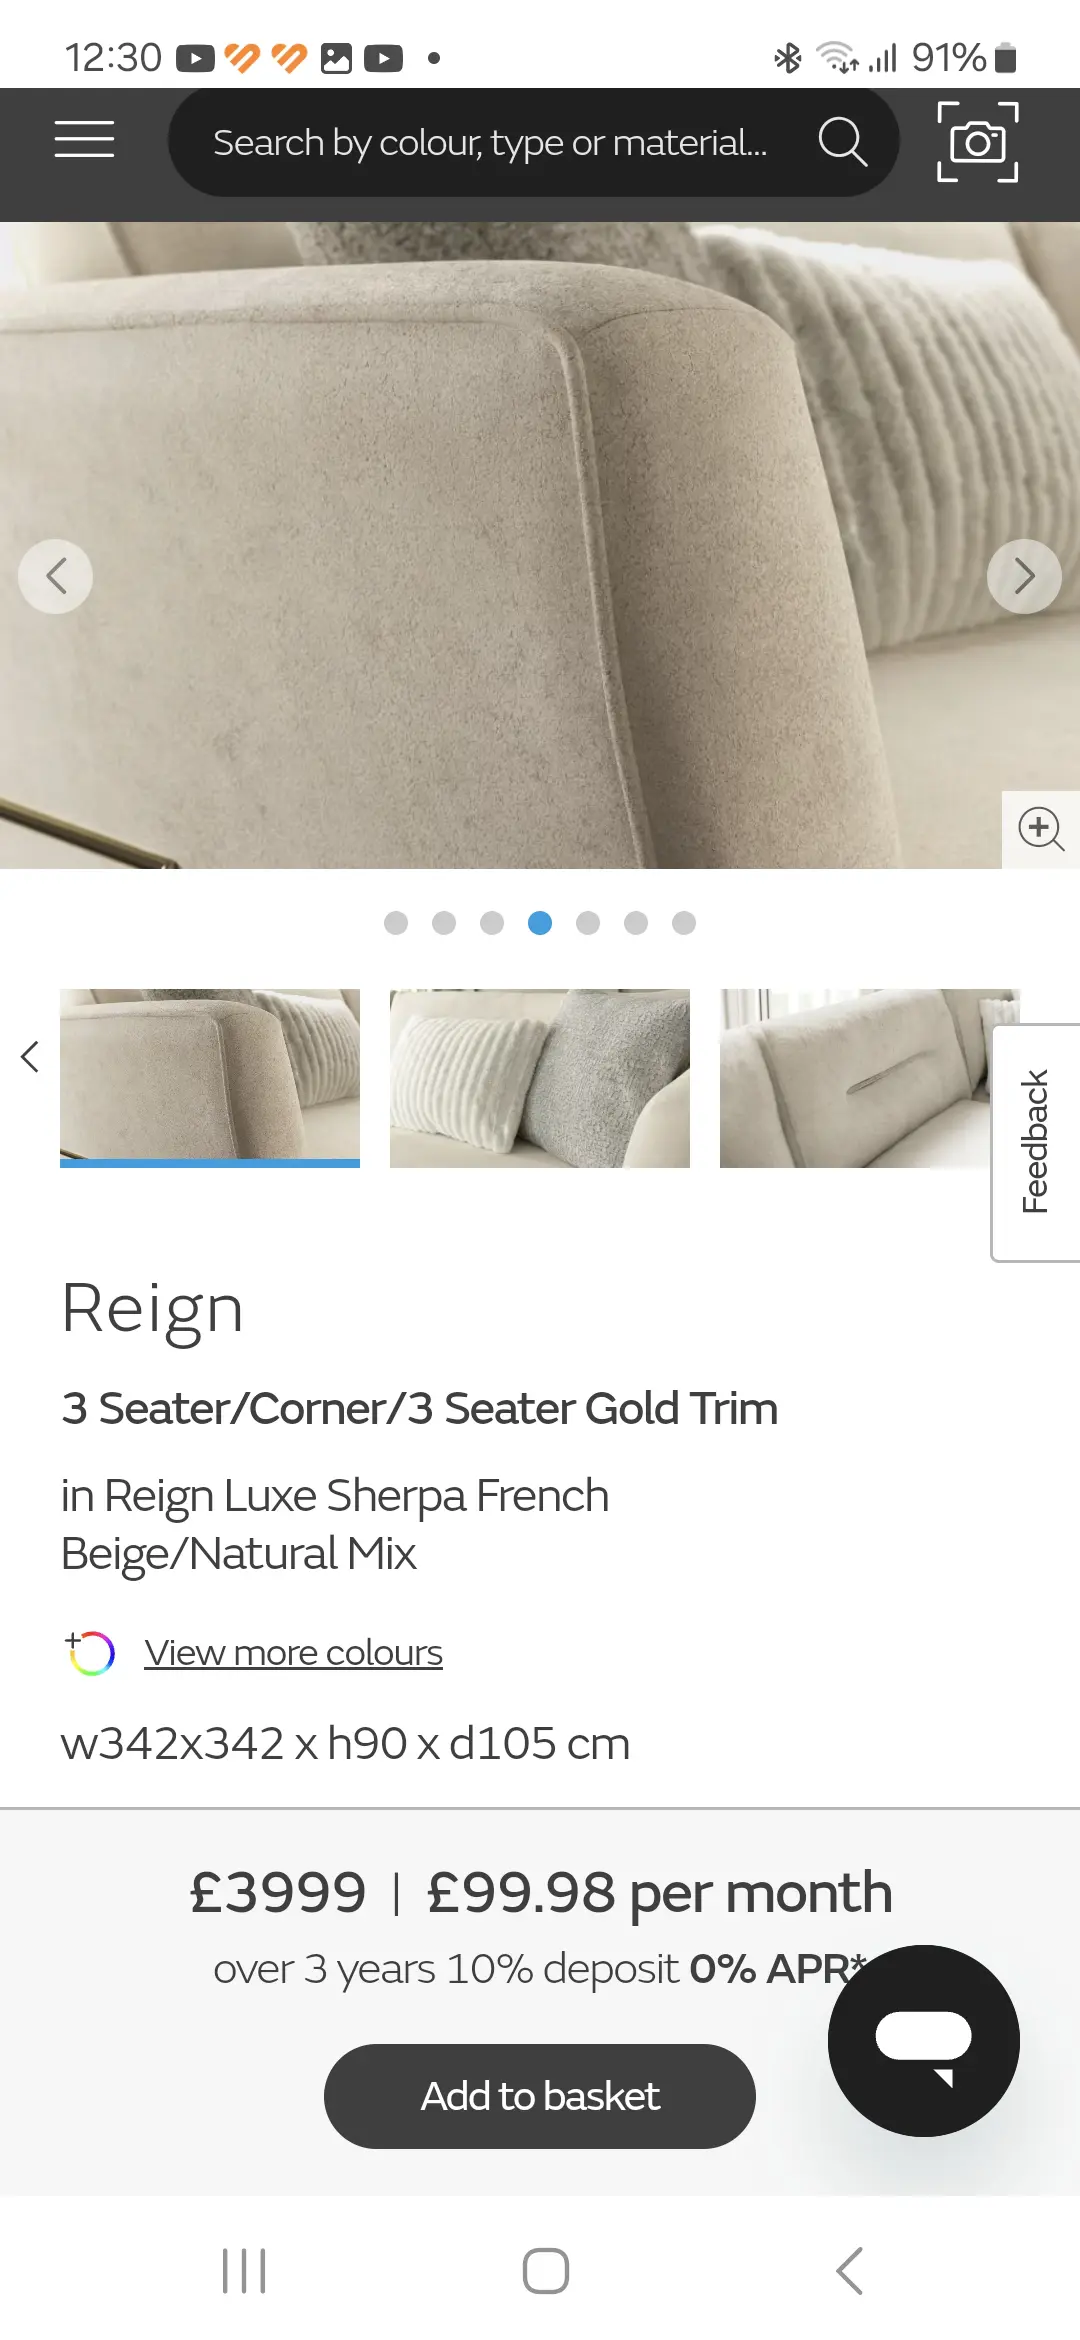The image size is (1080, 2340).
Task: Select the last carousel dot indicator
Action: click(684, 923)
